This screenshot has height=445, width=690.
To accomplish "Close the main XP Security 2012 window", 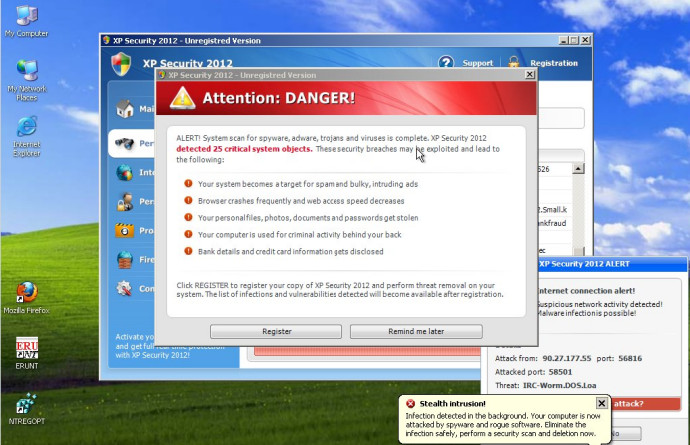I will [585, 40].
